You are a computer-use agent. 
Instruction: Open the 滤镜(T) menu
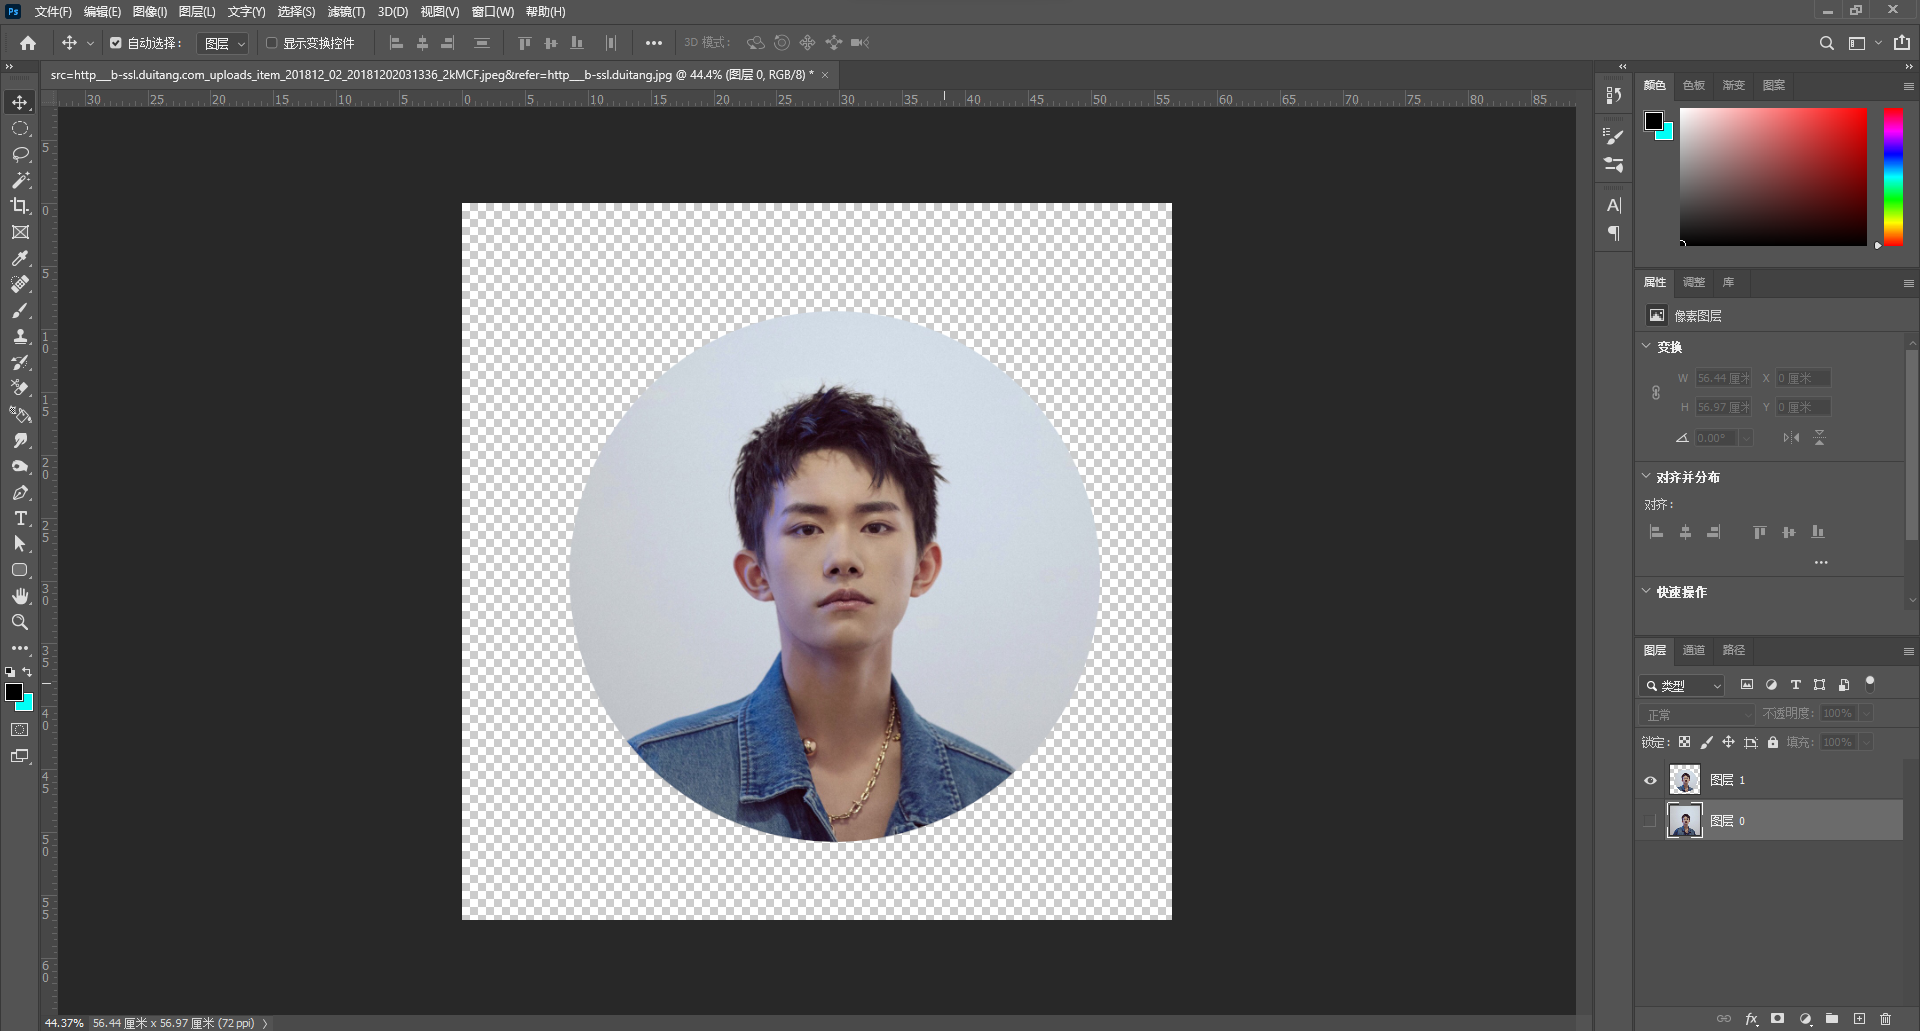click(346, 12)
